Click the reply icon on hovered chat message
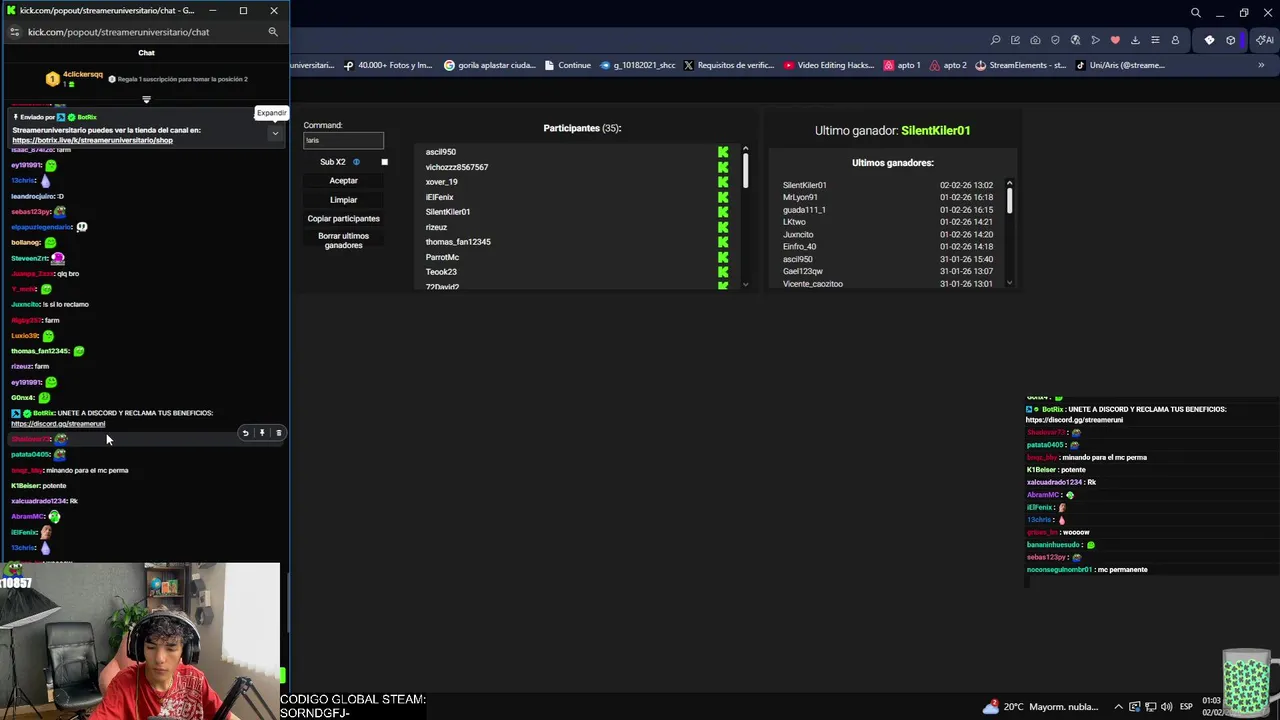Screen dimensions: 1280x720 point(245,433)
